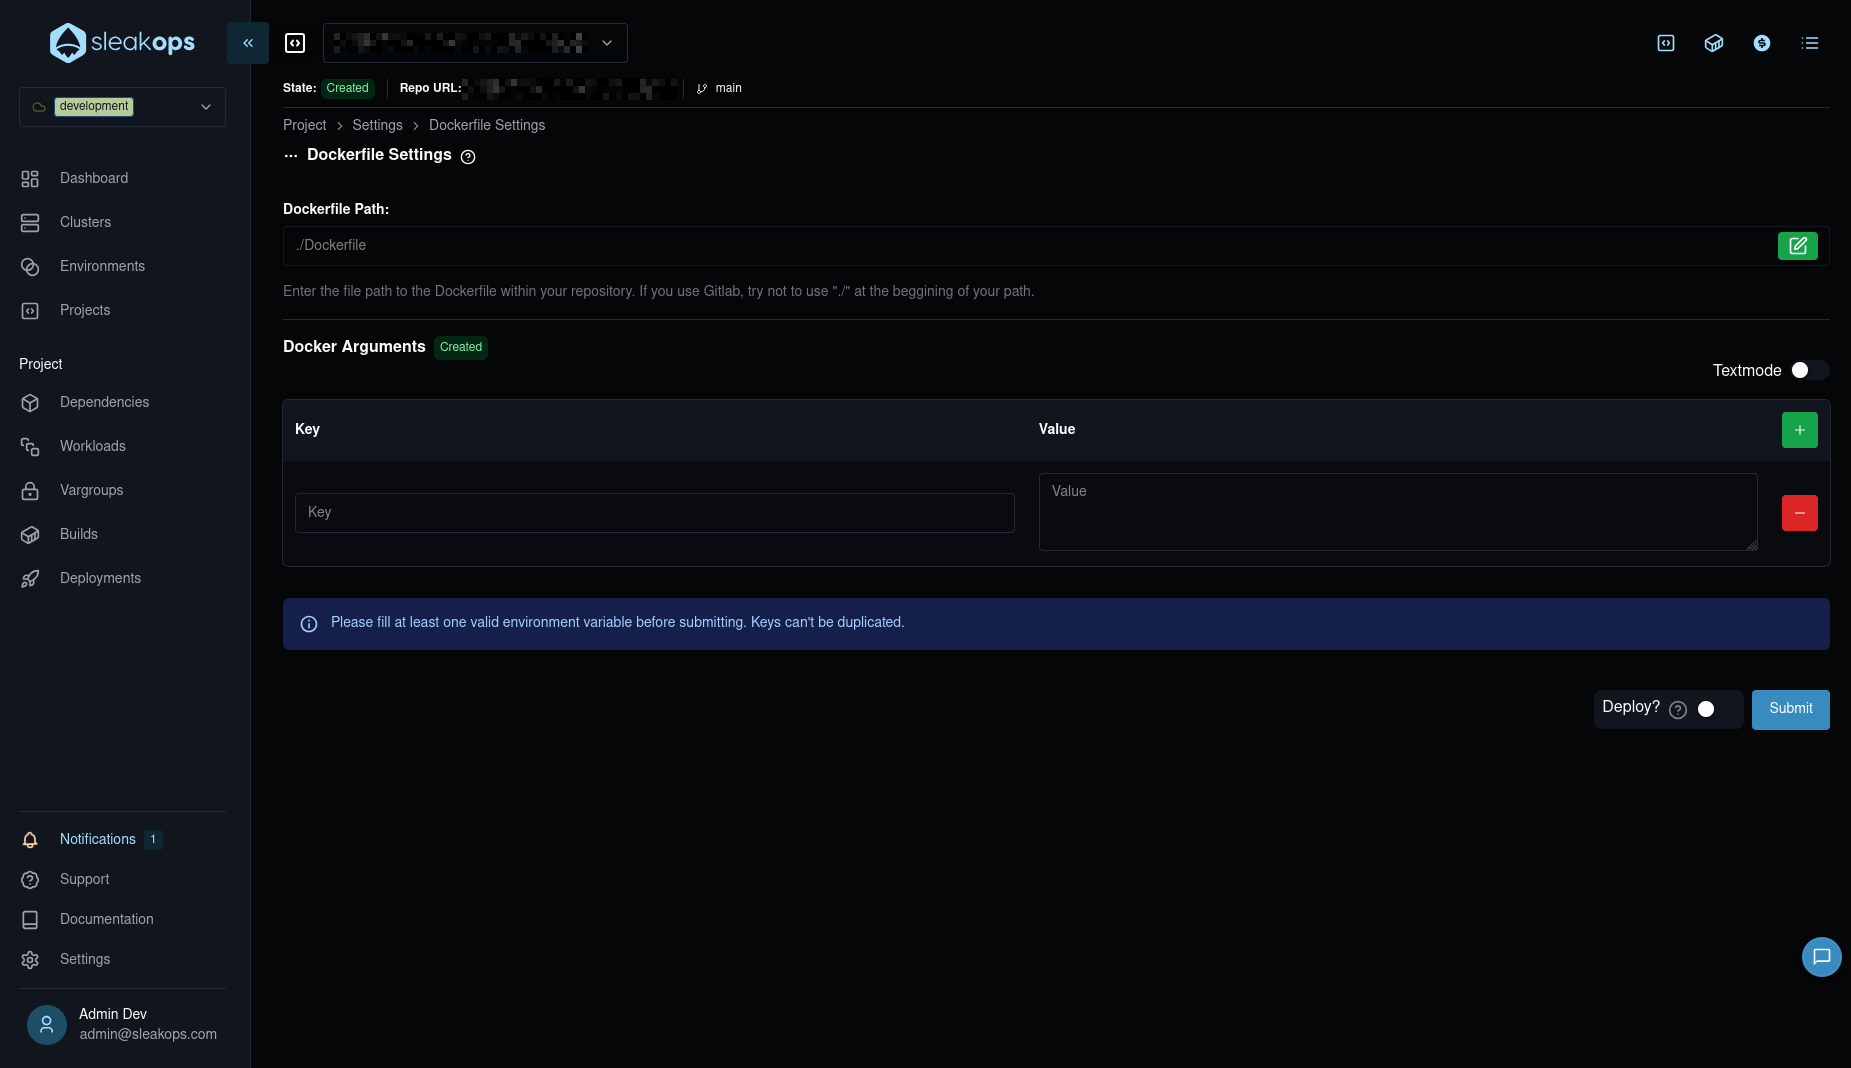
Task: Open the list menu icon top right
Action: point(1810,43)
